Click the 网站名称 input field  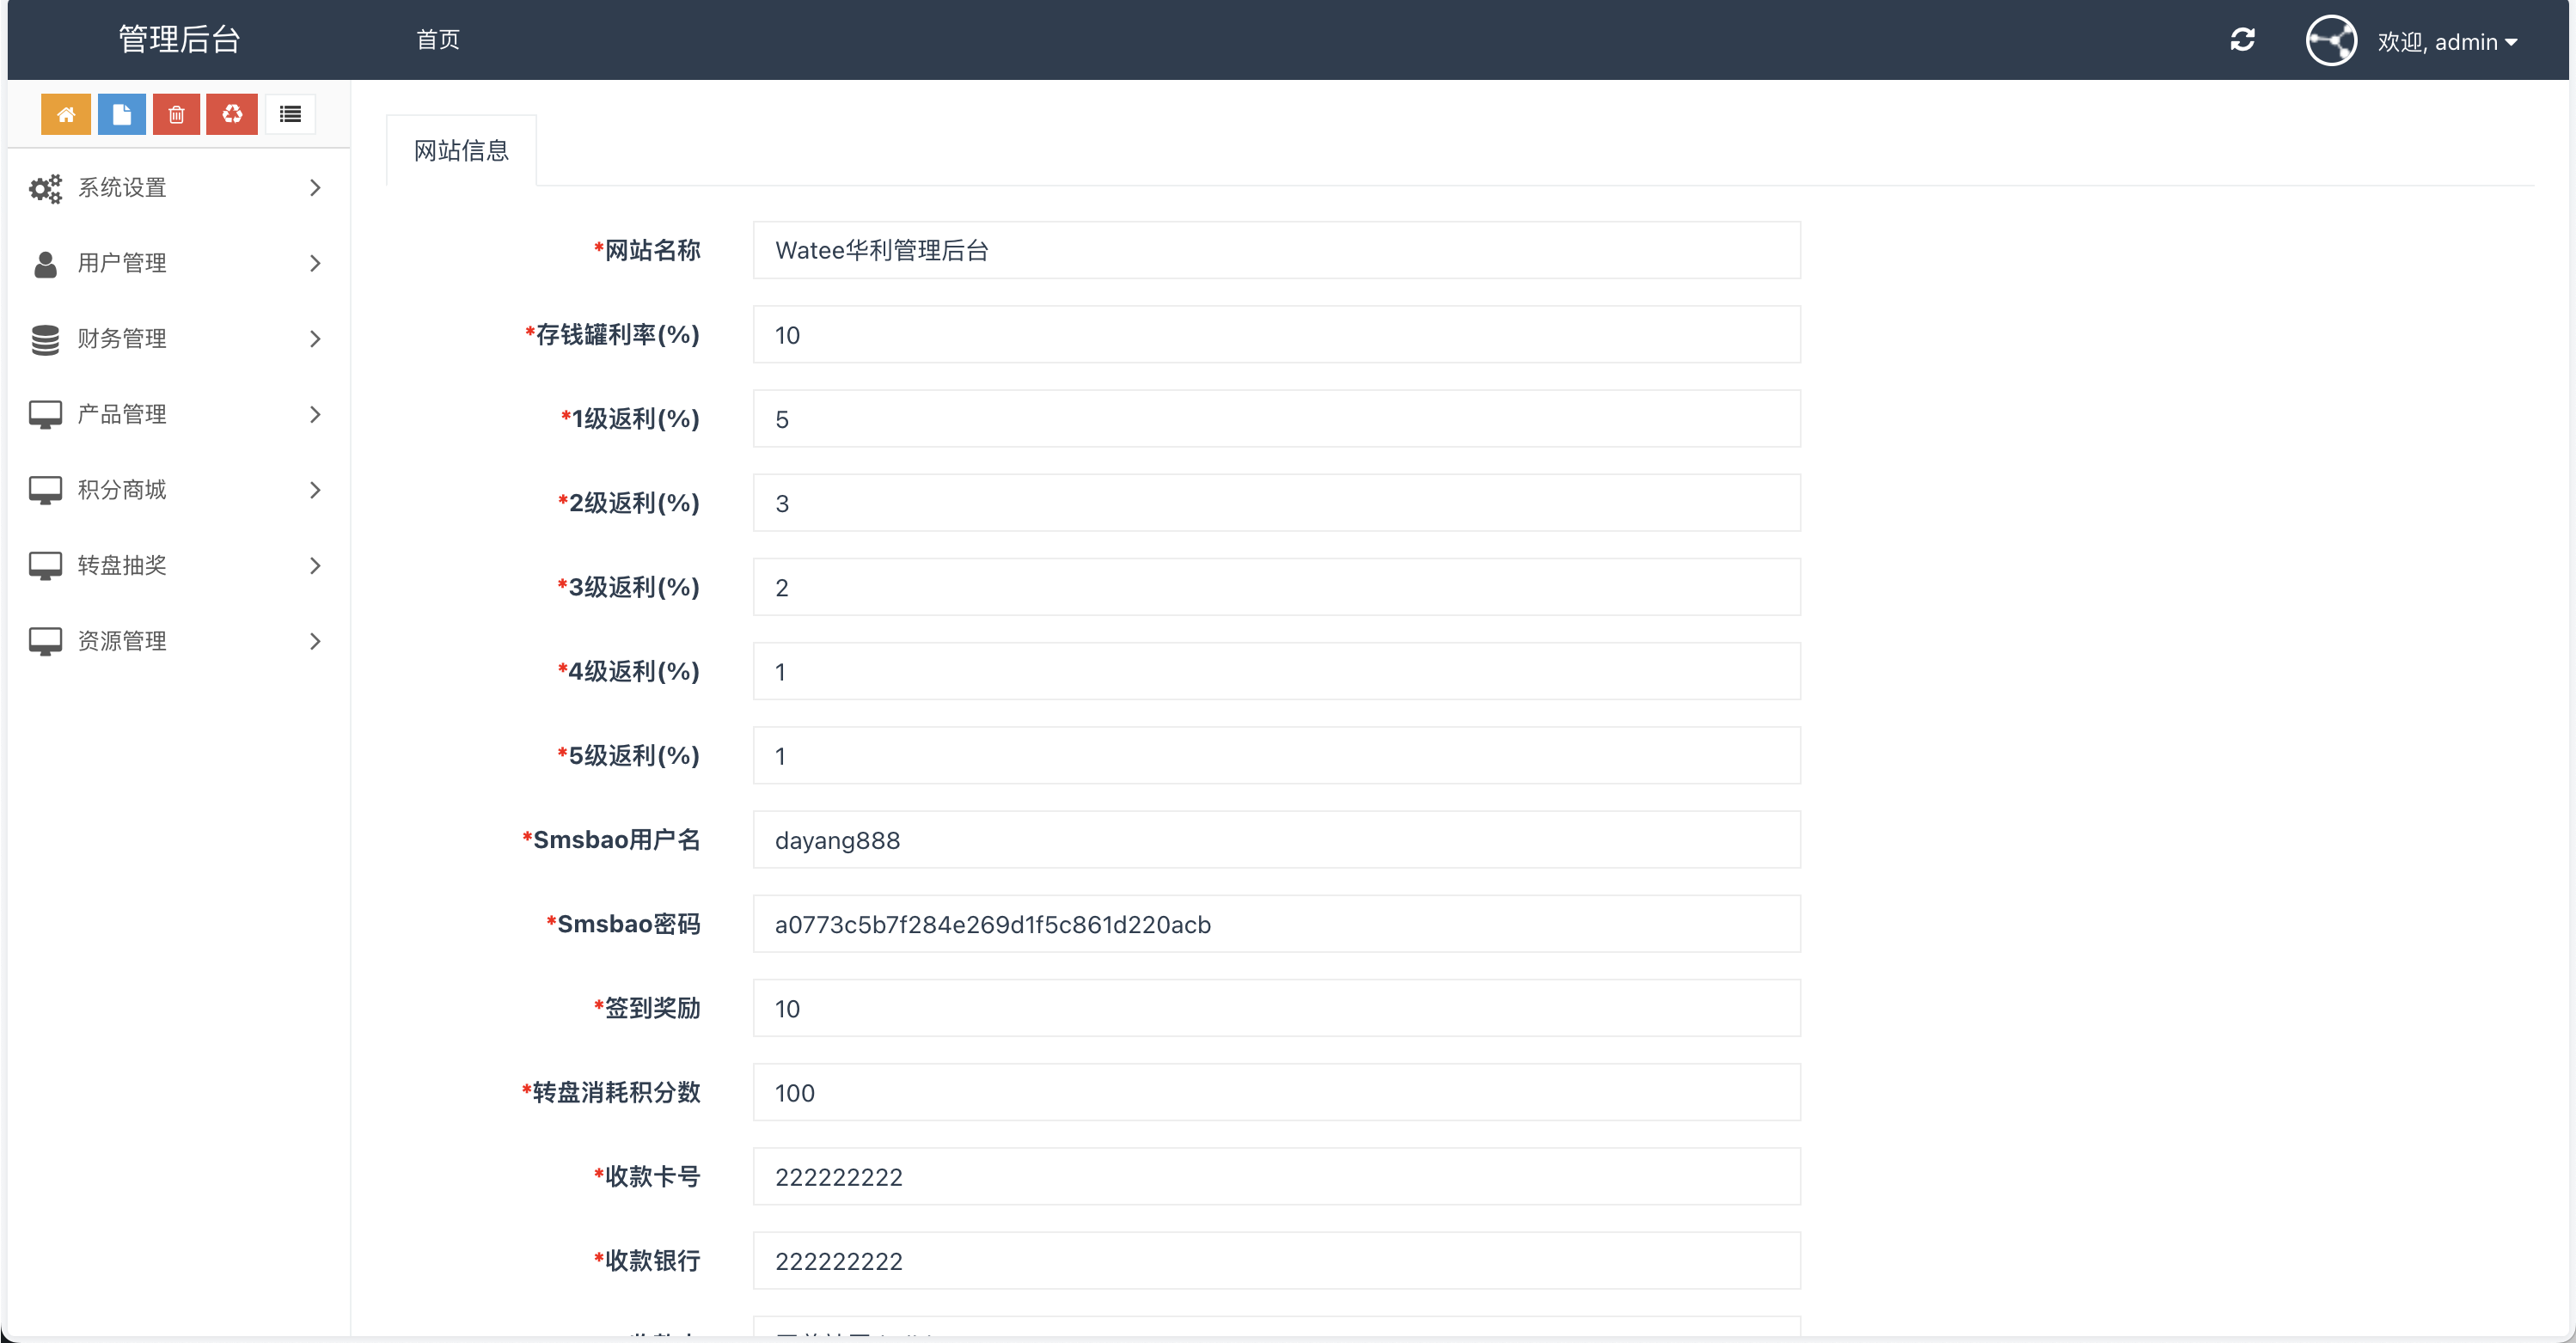(1276, 250)
